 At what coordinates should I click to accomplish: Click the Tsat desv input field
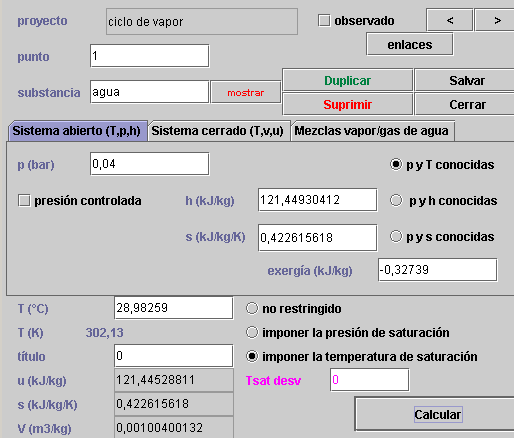[369, 380]
